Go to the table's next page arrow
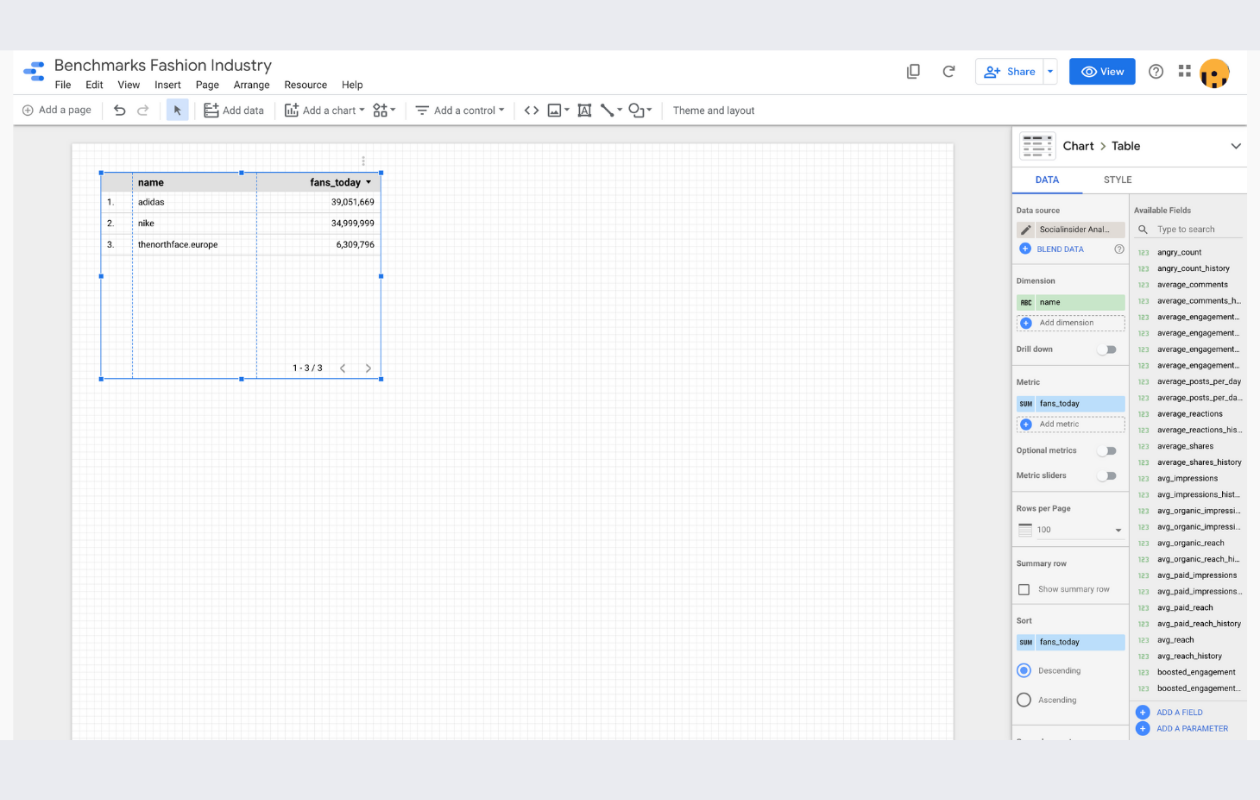 point(368,368)
